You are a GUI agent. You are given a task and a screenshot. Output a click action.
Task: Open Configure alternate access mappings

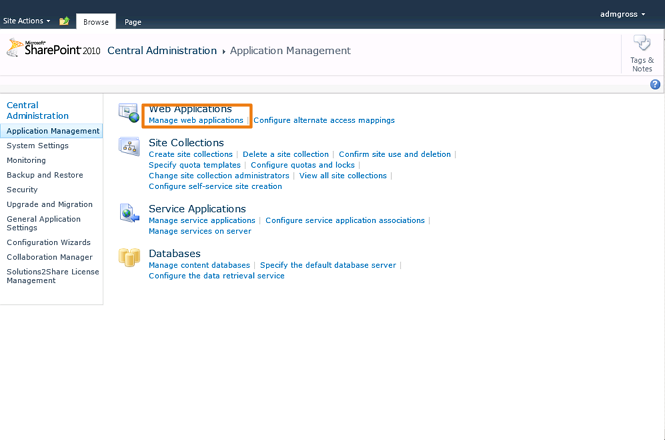[324, 121]
